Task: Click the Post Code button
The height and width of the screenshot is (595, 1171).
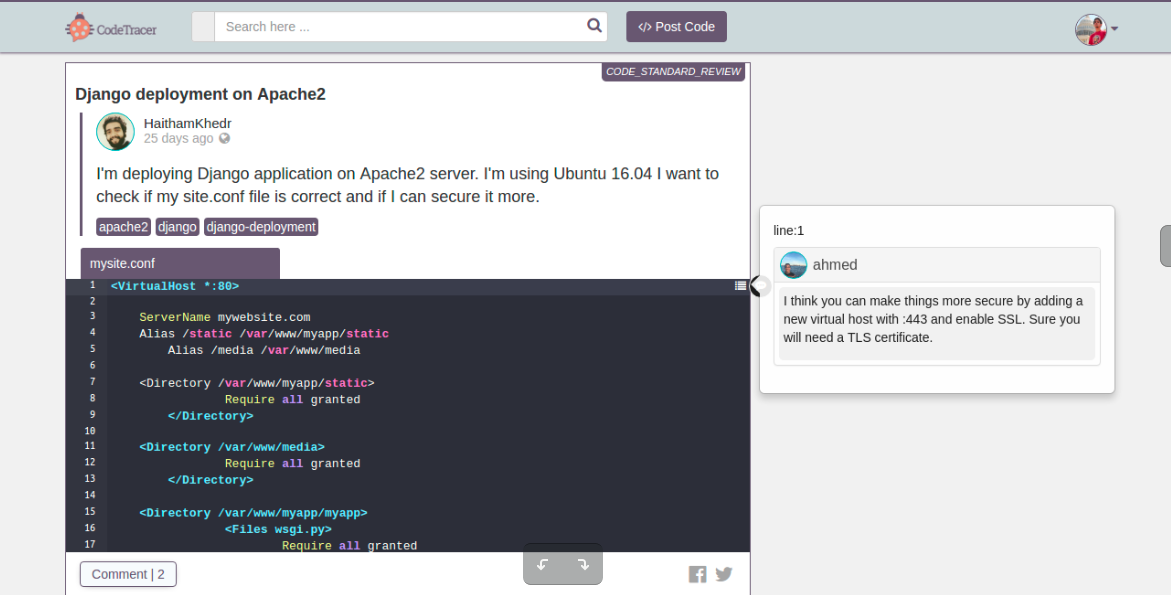Action: click(677, 27)
